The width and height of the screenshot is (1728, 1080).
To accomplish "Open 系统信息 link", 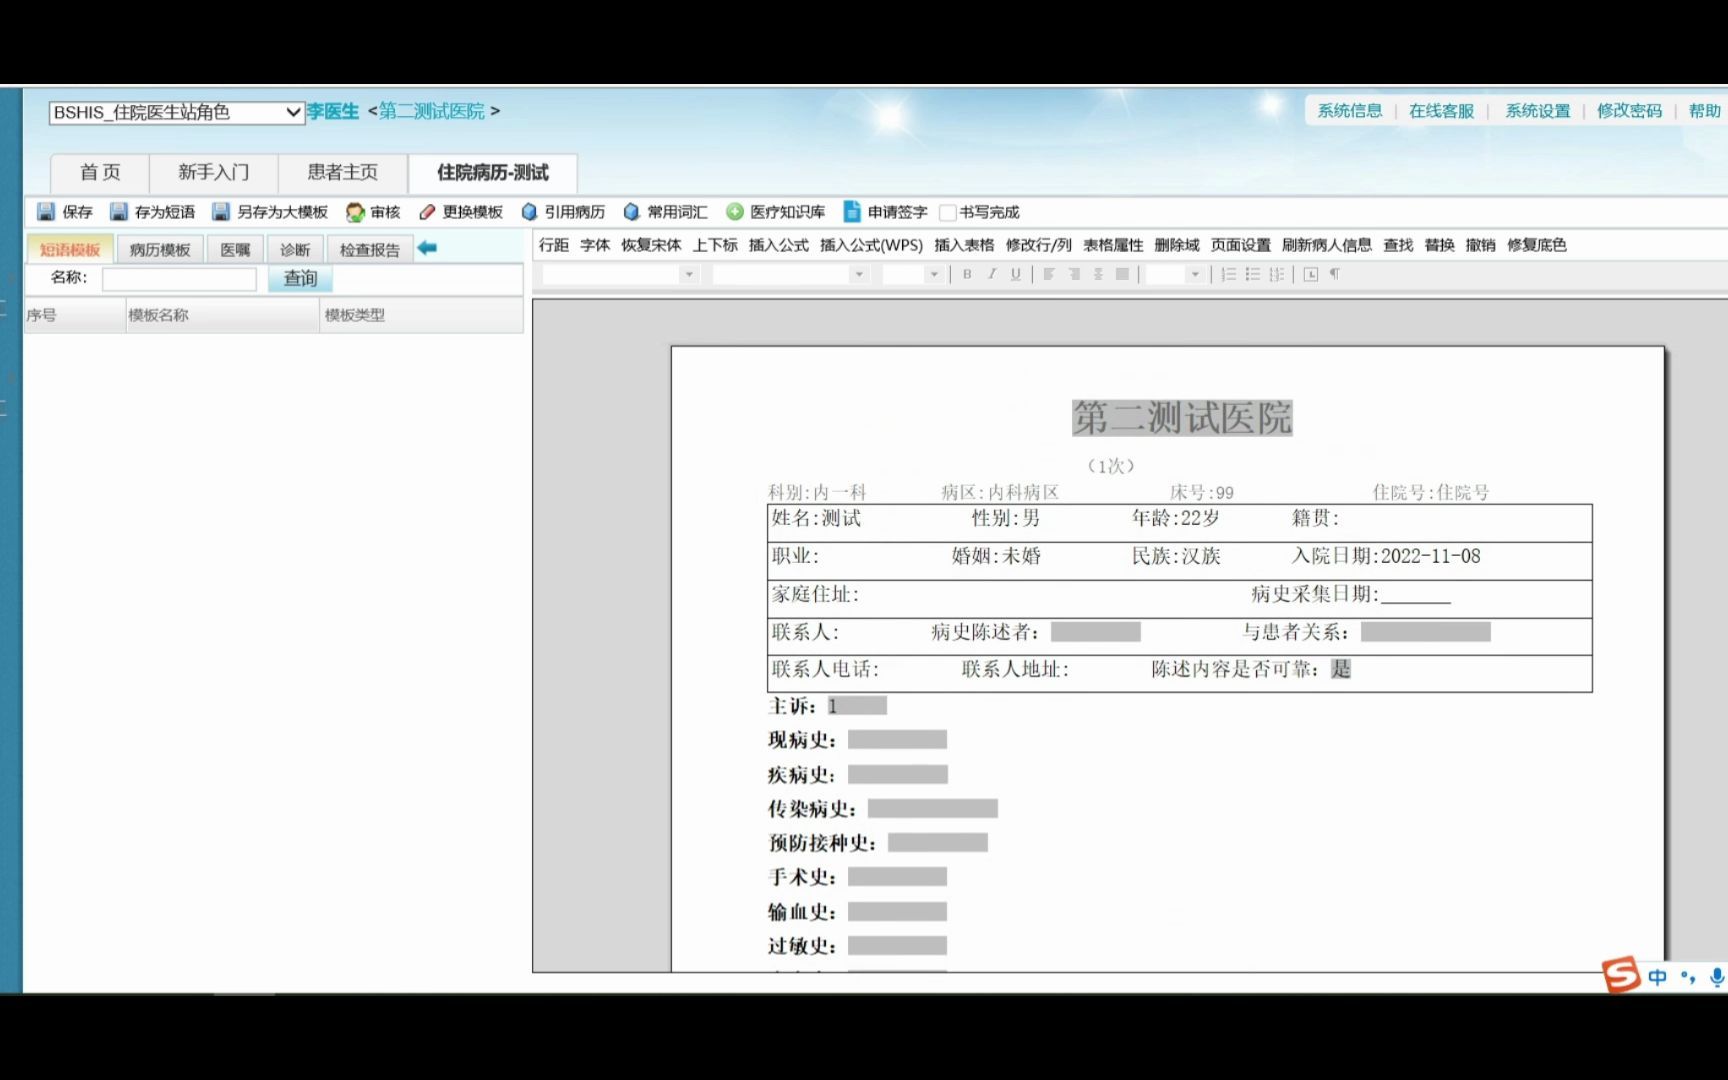I will point(1350,111).
